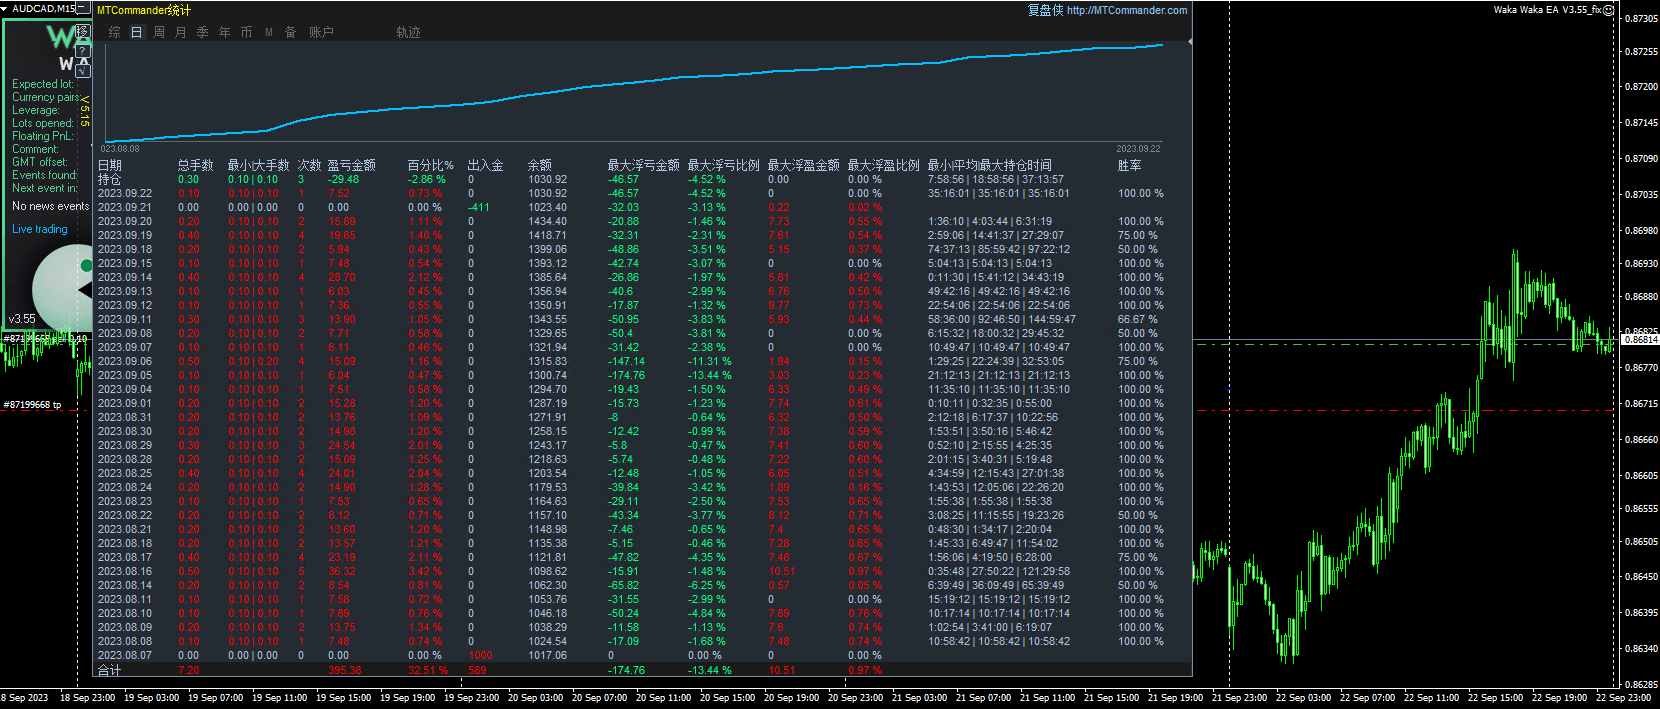This screenshot has width=1660, height=709.
Task: Switch to the 季 quarterly tab
Action: pos(203,32)
